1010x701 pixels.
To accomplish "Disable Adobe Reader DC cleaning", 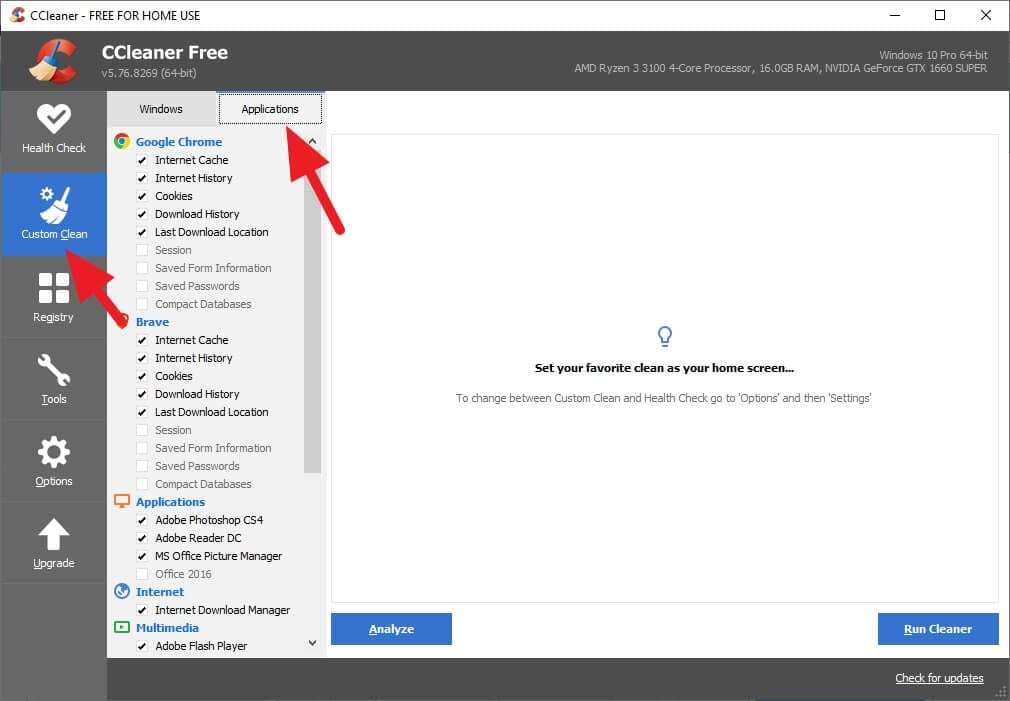I will point(143,537).
